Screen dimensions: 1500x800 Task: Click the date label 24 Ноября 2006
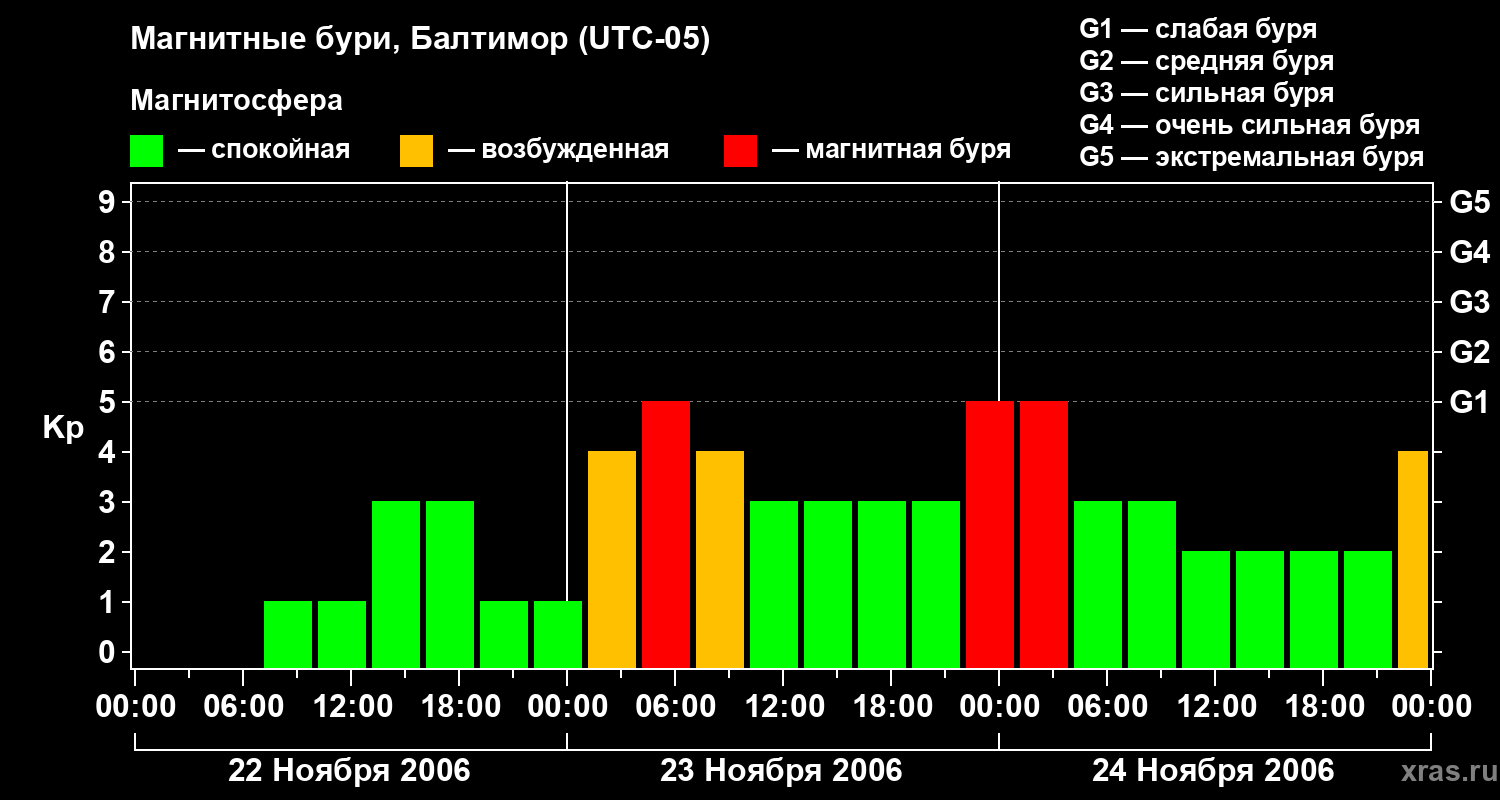coord(1213,771)
